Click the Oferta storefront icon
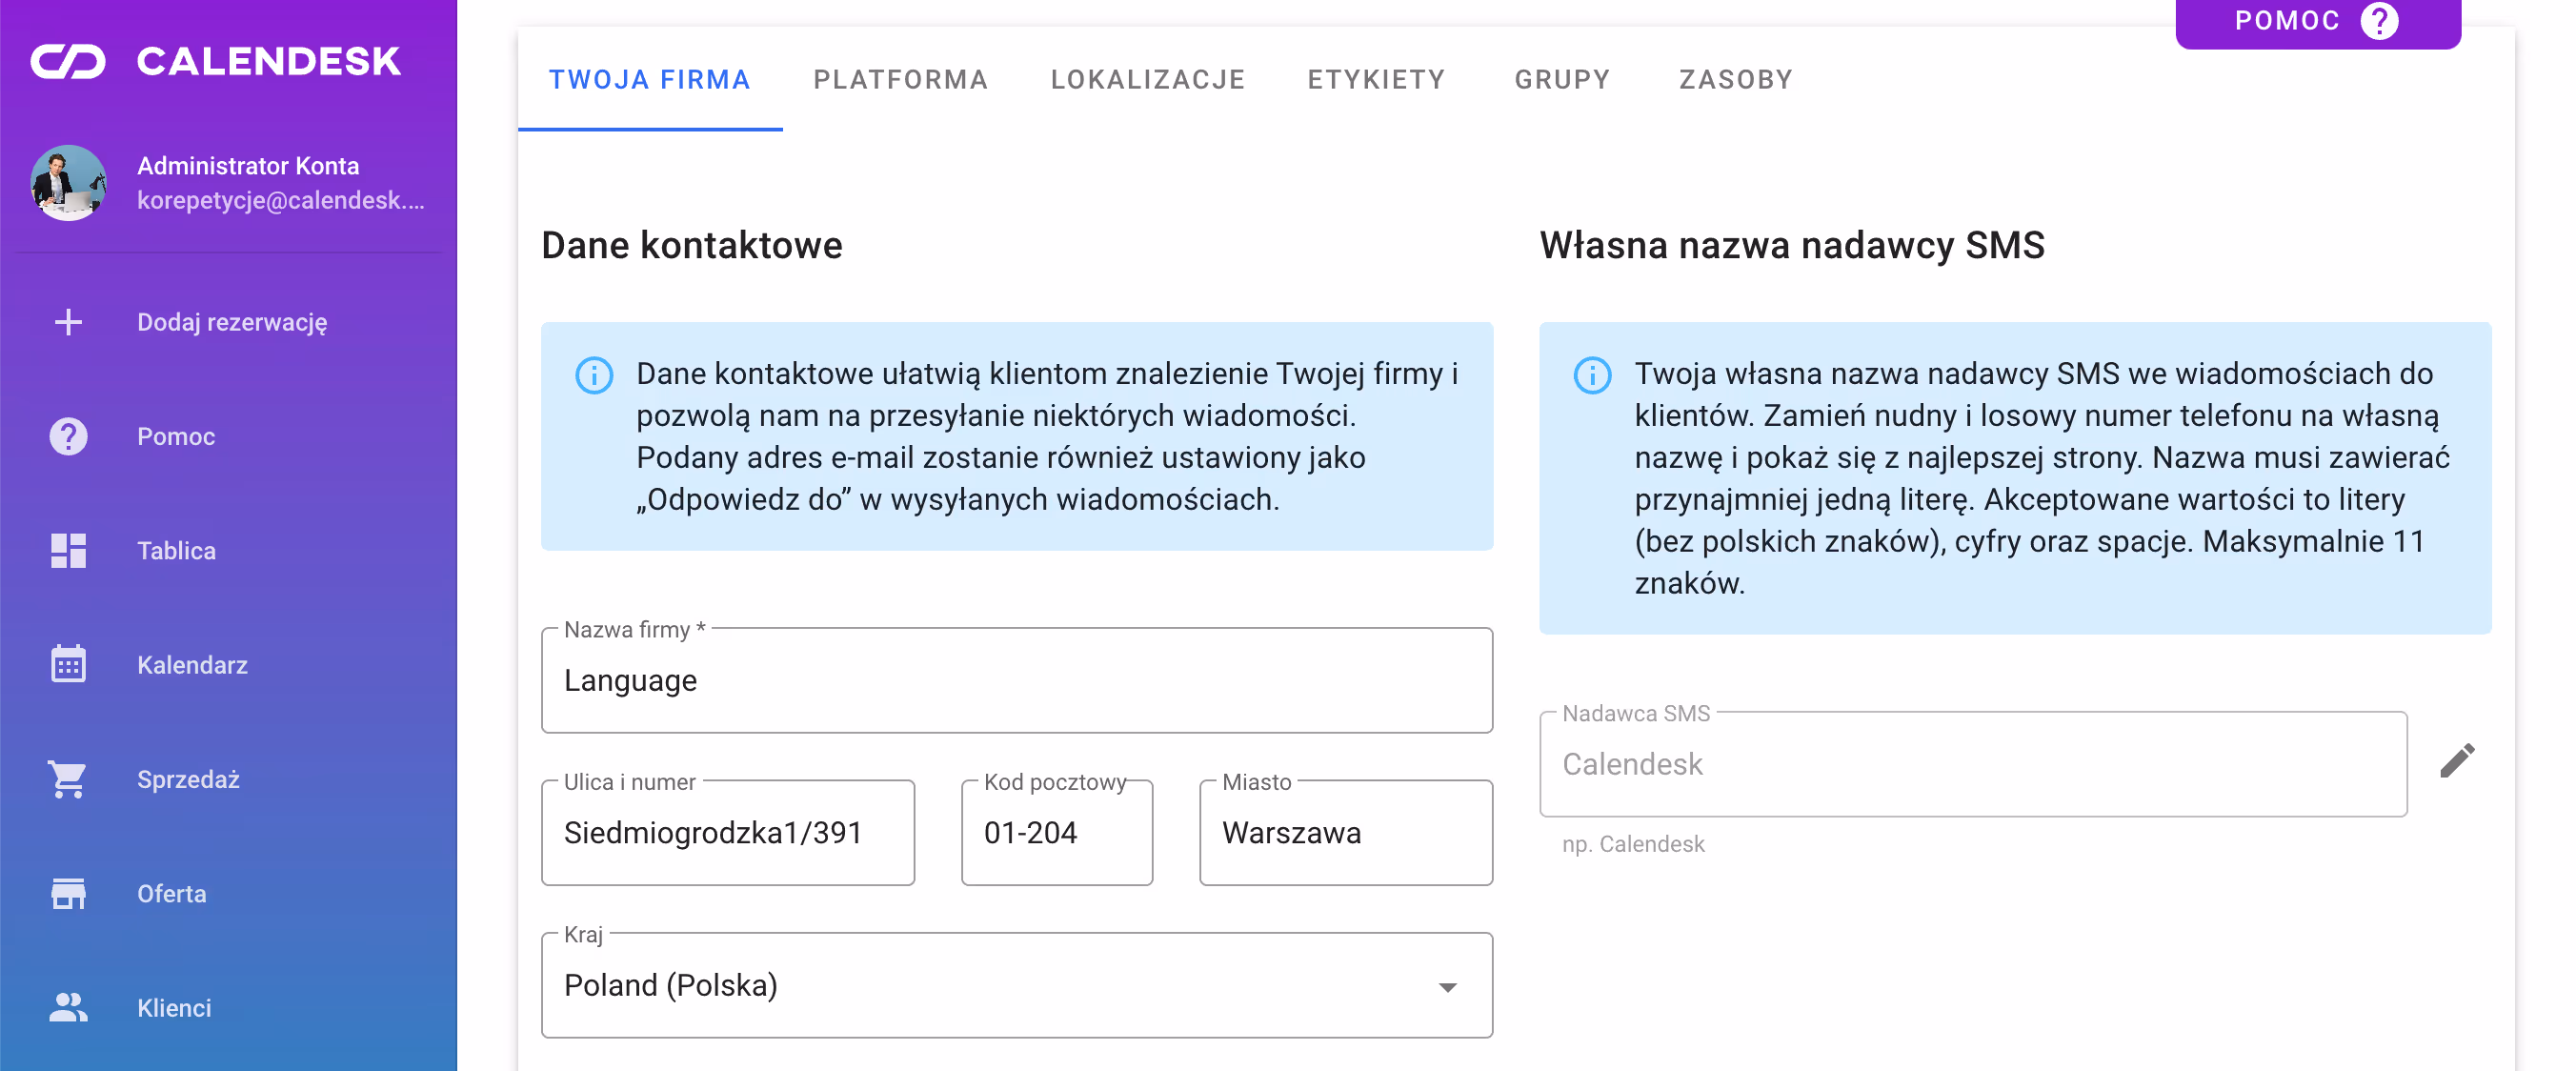Image resolution: width=2576 pixels, height=1071 pixels. tap(67, 893)
